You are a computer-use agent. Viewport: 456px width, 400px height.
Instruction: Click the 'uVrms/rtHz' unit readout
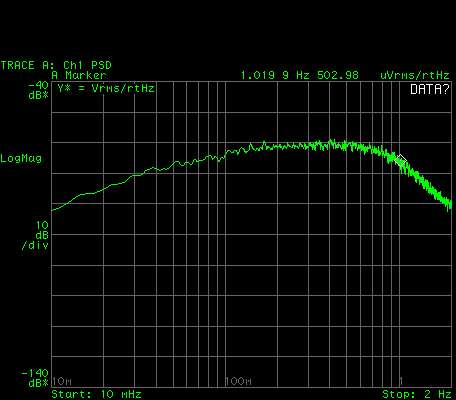pos(415,75)
